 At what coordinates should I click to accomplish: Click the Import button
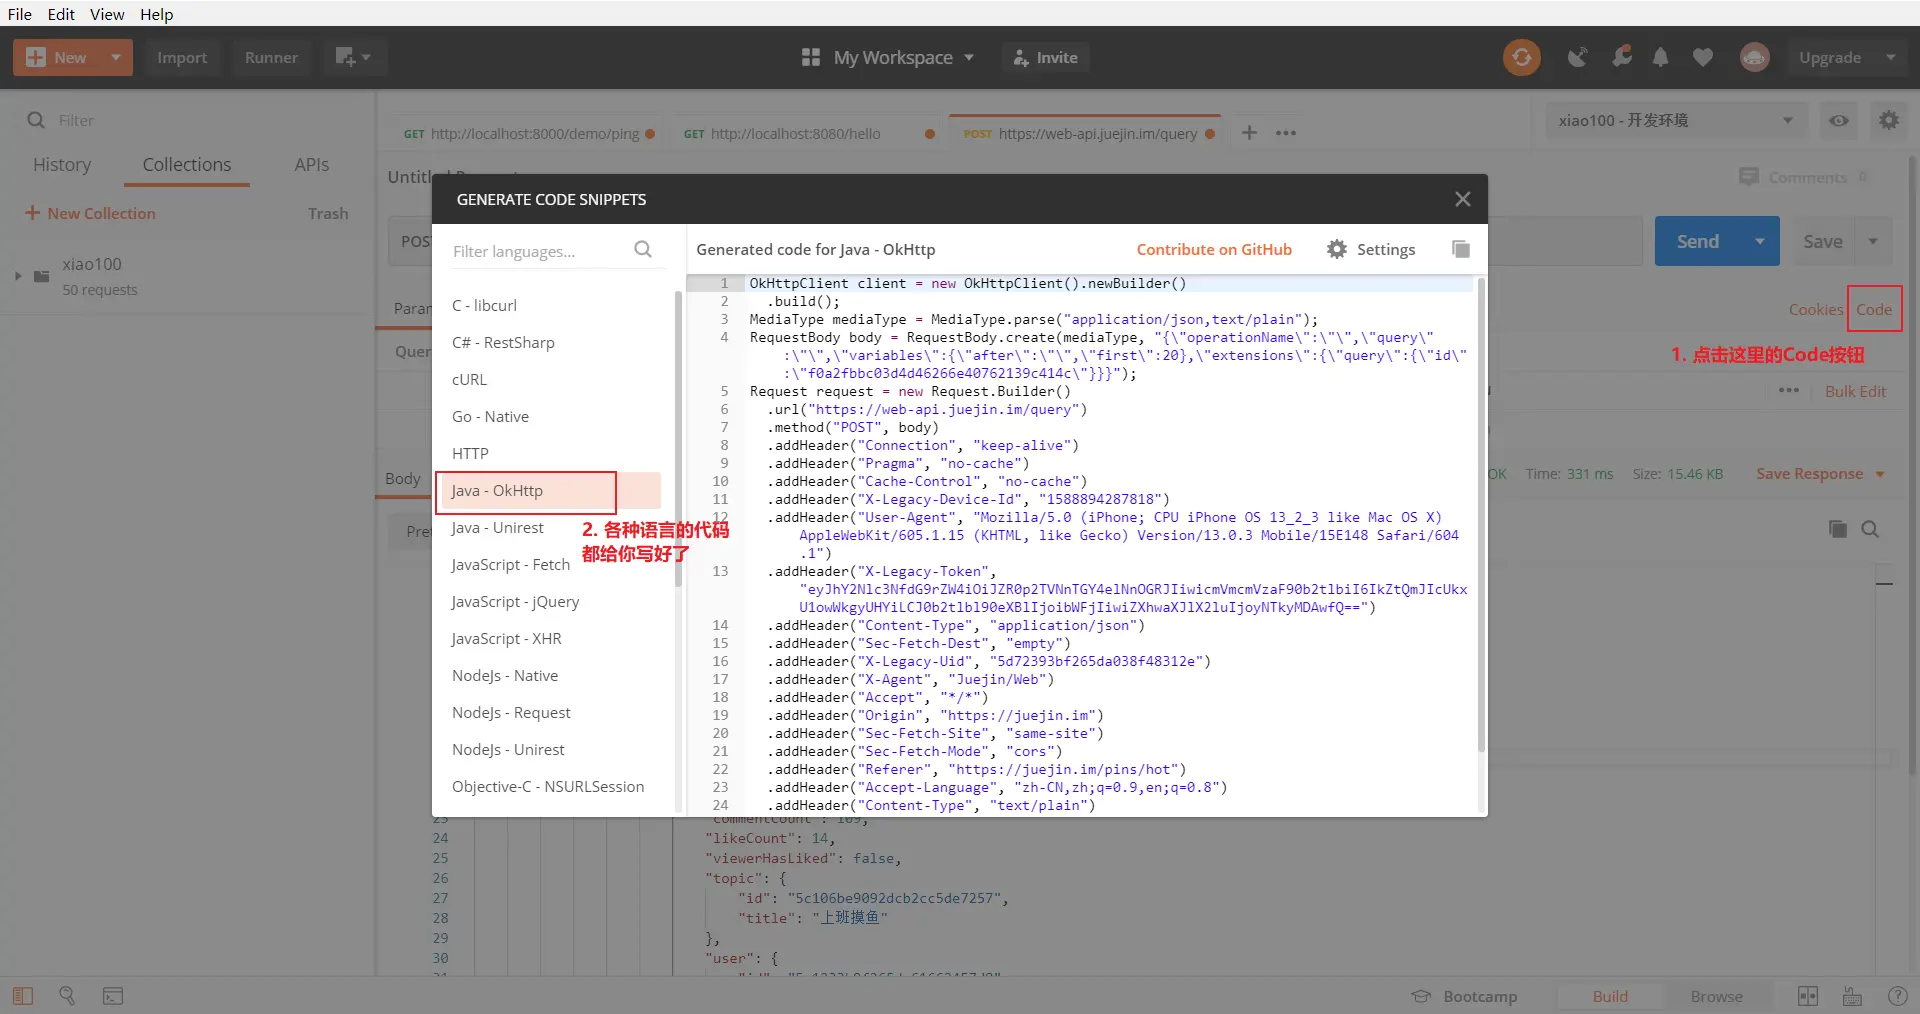[x=182, y=57]
